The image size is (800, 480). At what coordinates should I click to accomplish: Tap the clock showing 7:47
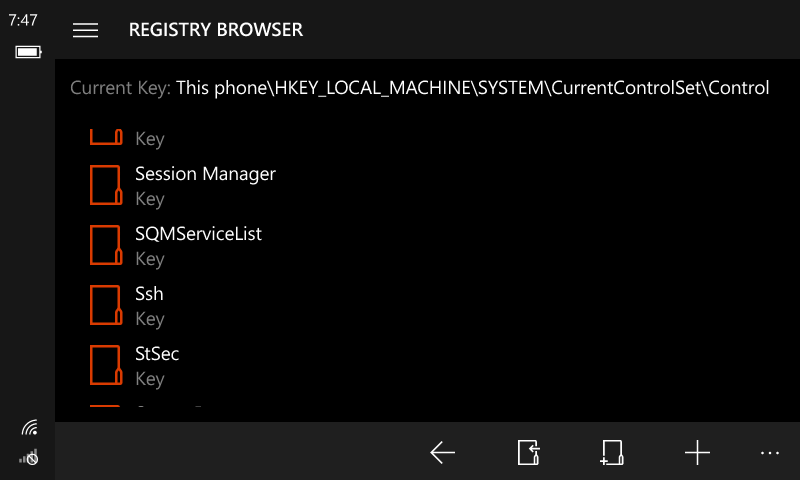[x=23, y=20]
